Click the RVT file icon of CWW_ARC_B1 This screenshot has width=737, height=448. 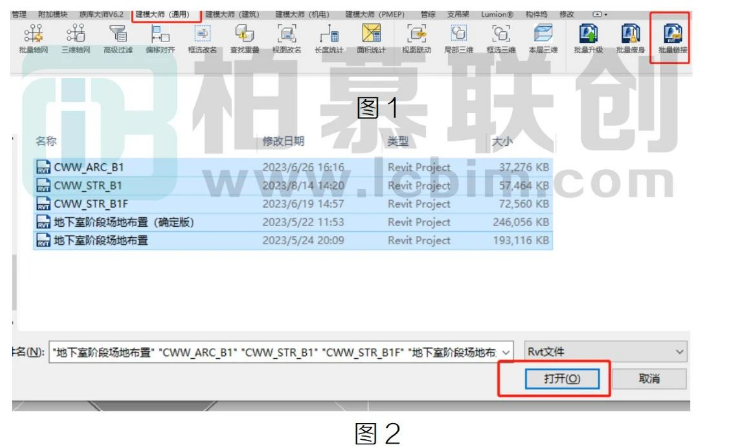pos(43,167)
